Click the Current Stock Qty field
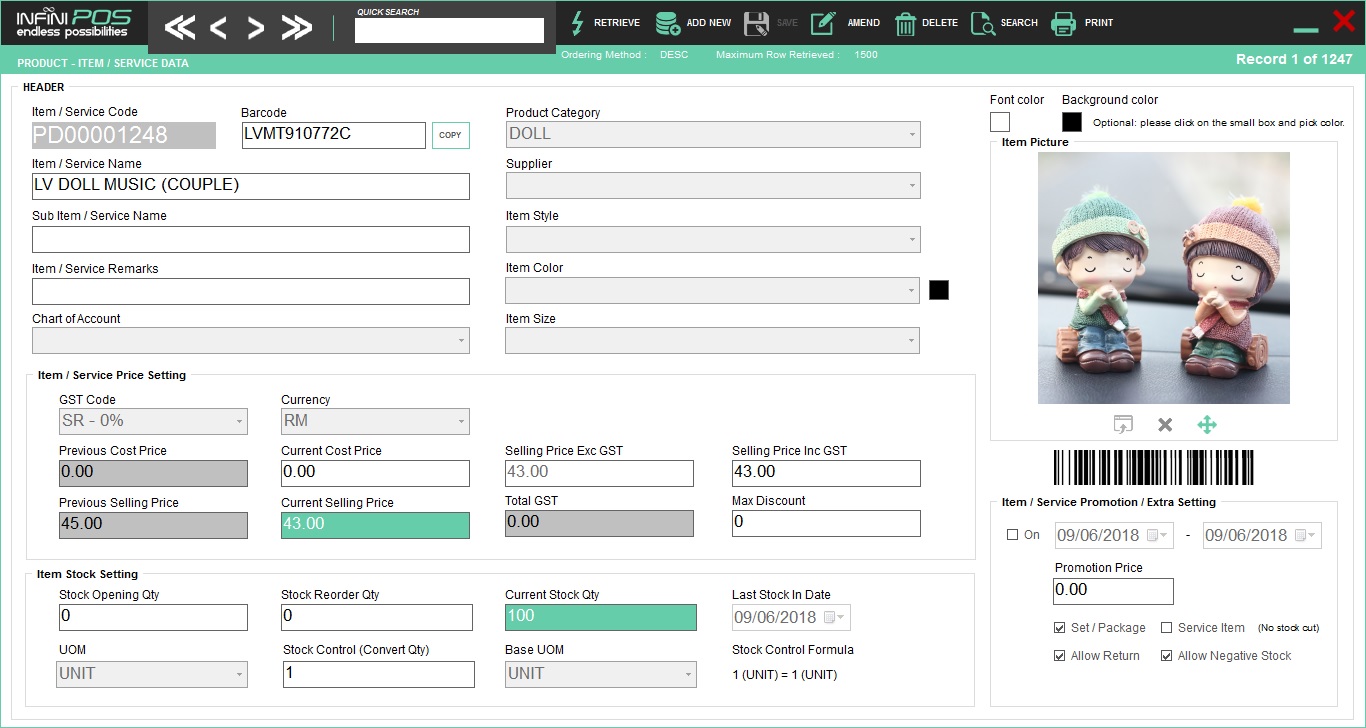The image size is (1366, 728). pos(601,617)
